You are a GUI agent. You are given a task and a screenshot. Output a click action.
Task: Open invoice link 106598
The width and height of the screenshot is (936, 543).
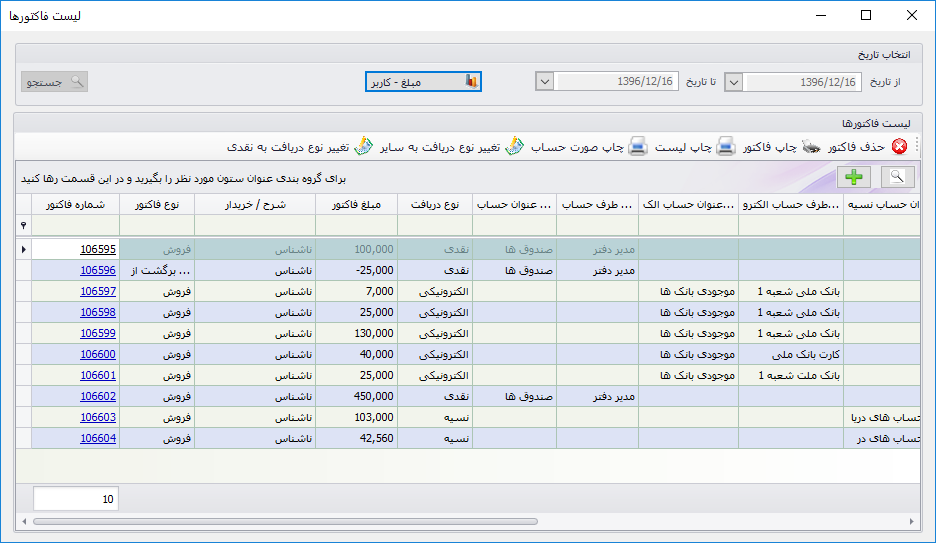point(98,312)
